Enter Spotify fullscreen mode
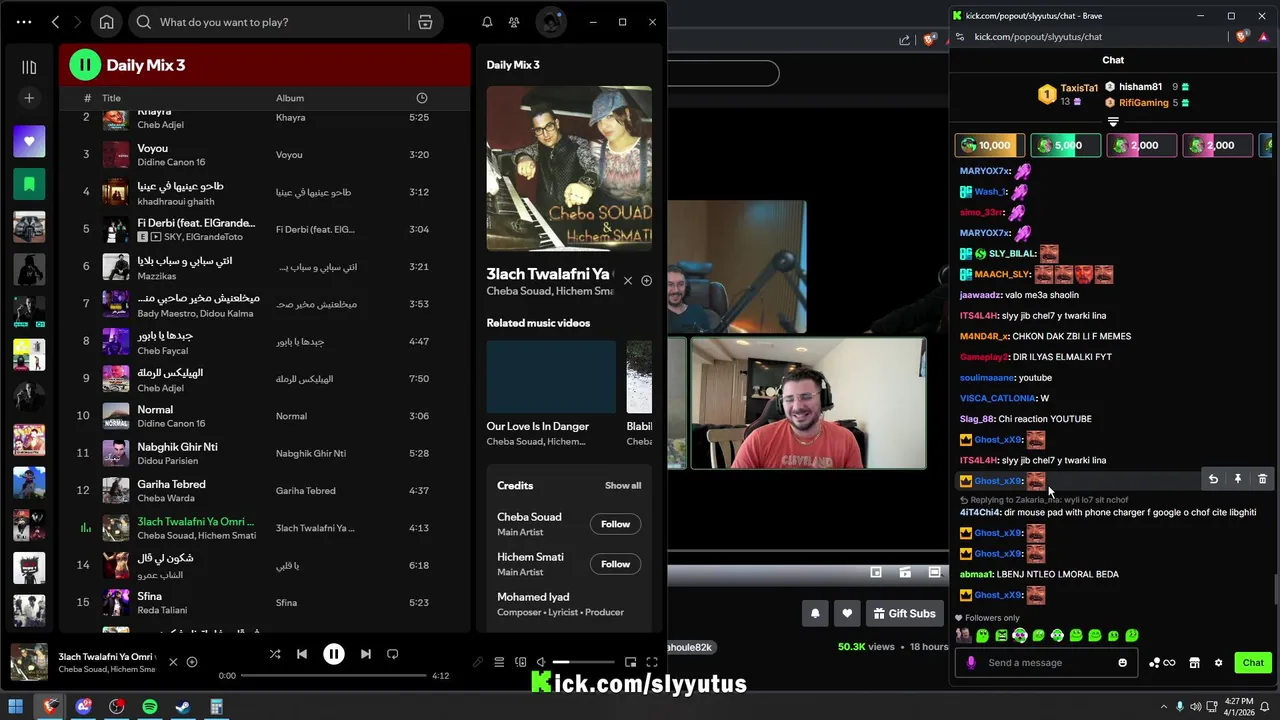This screenshot has width=1280, height=720. pos(652,662)
